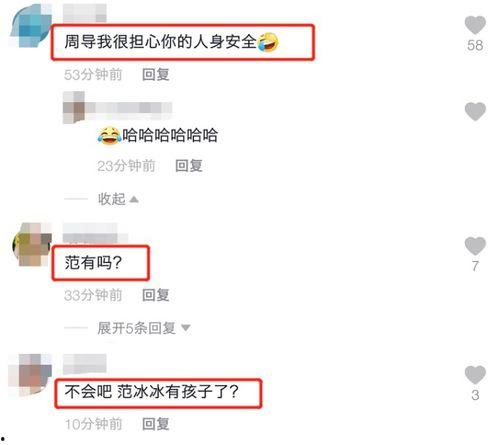
Task: Reply to the 23分钟前 comment
Action: click(189, 166)
